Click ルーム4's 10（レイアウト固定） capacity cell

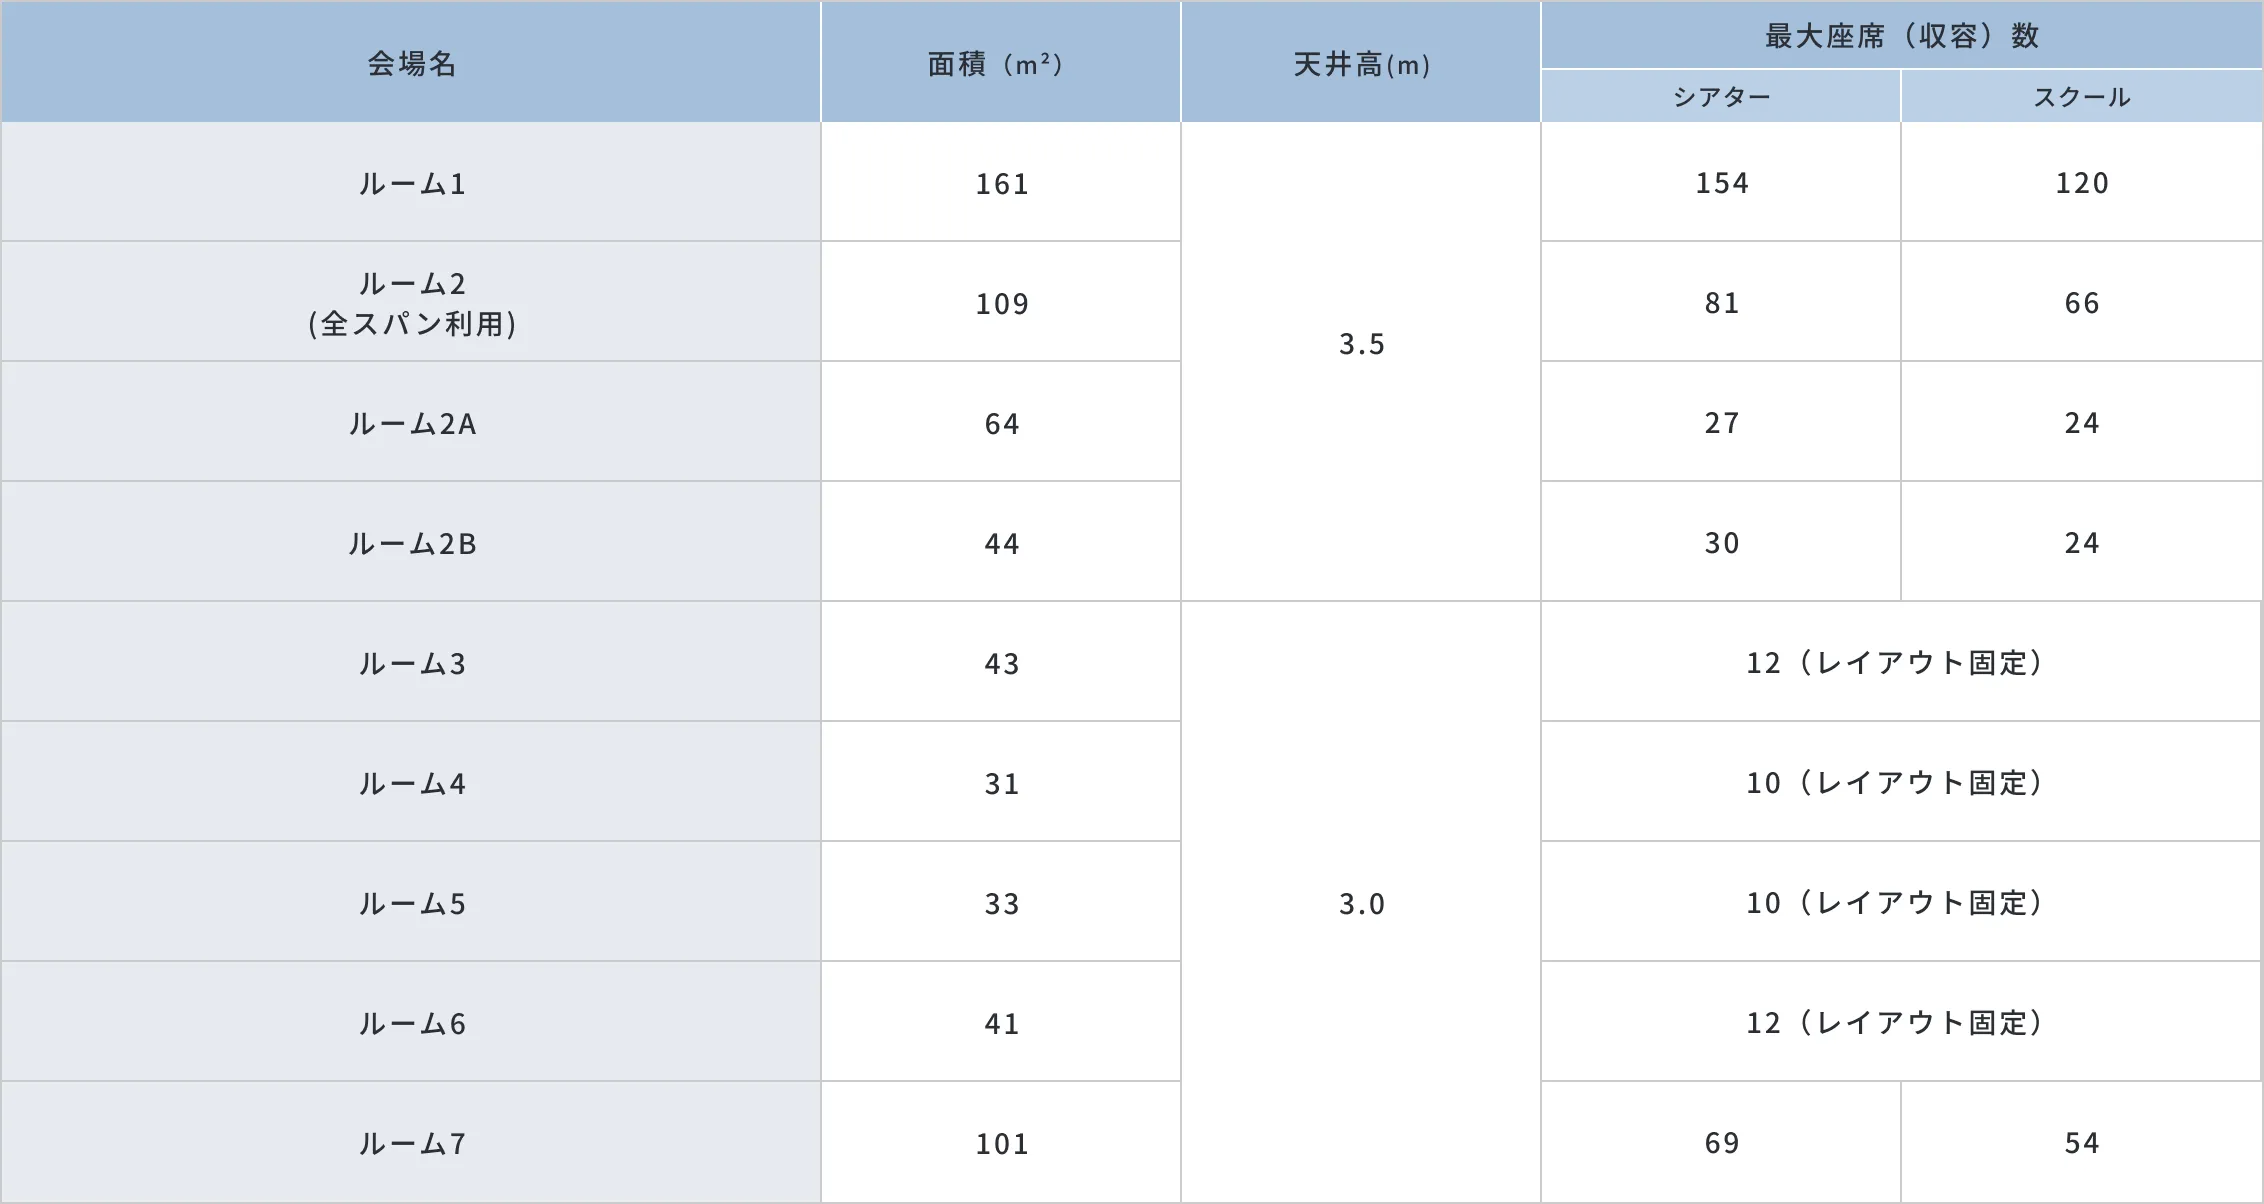tap(1900, 783)
